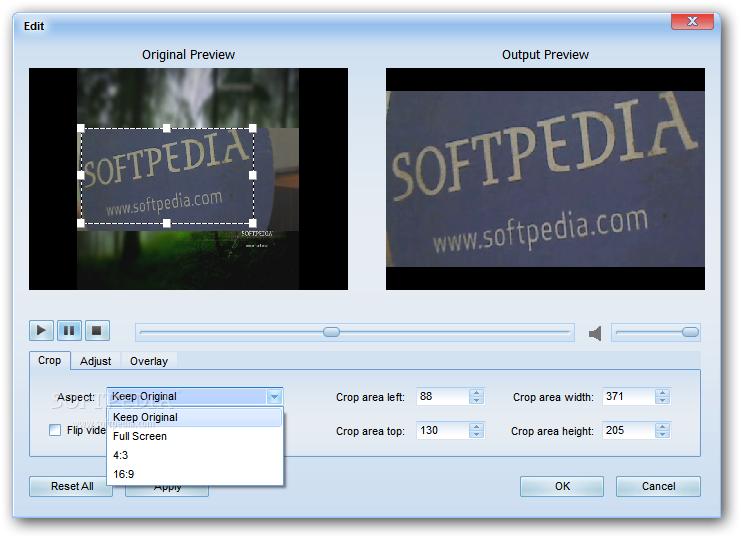
Task: Click the volume slider thumb
Action: click(x=690, y=332)
